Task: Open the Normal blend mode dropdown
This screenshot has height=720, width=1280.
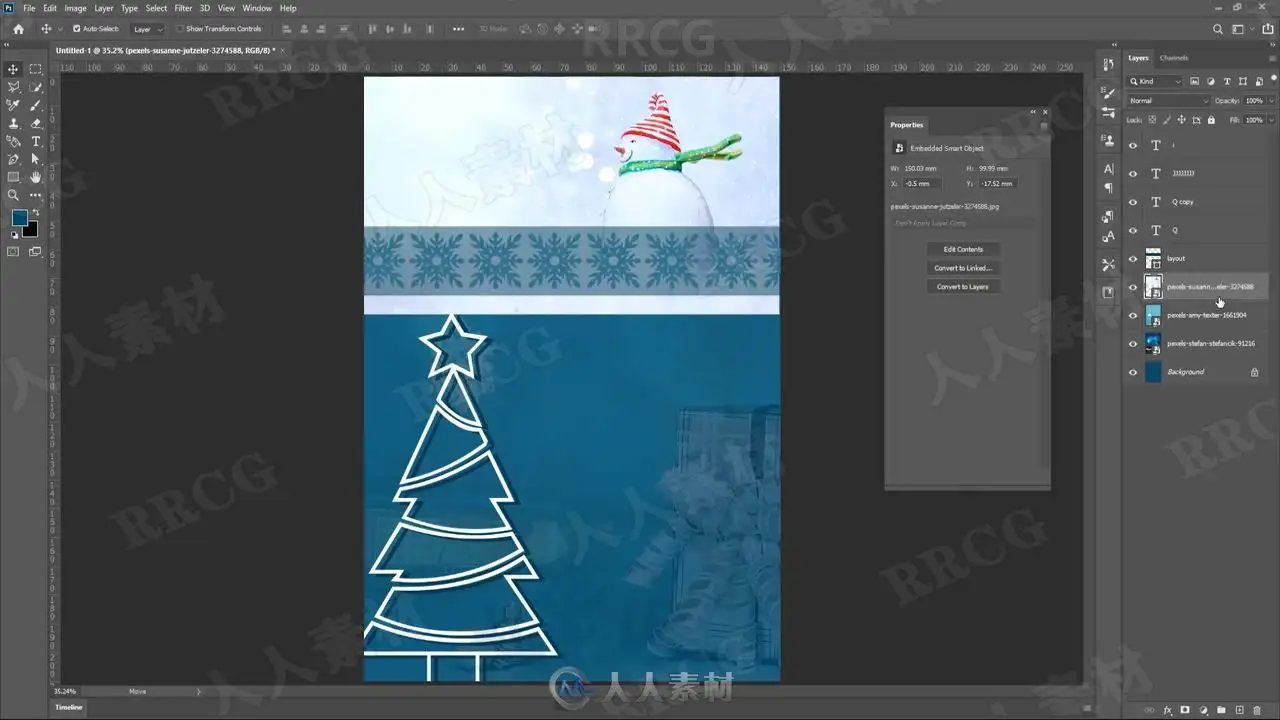Action: [1168, 101]
